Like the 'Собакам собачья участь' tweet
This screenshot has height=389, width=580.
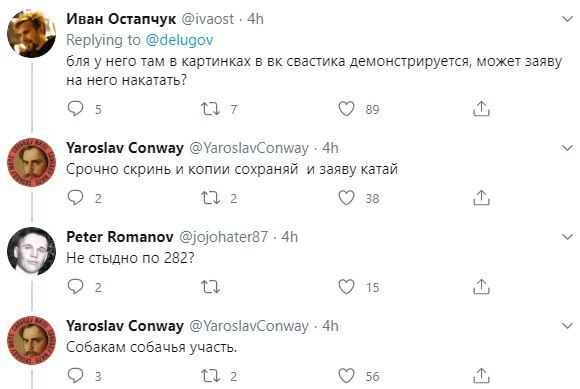coord(346,376)
